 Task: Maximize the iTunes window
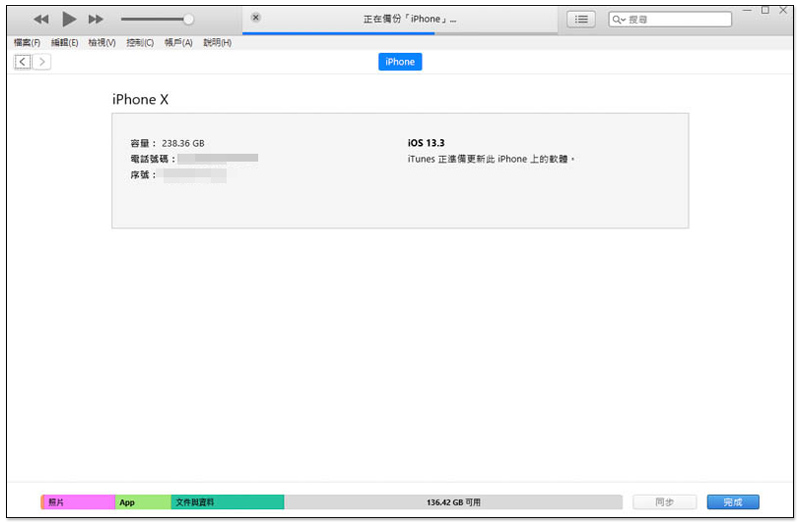765,10
